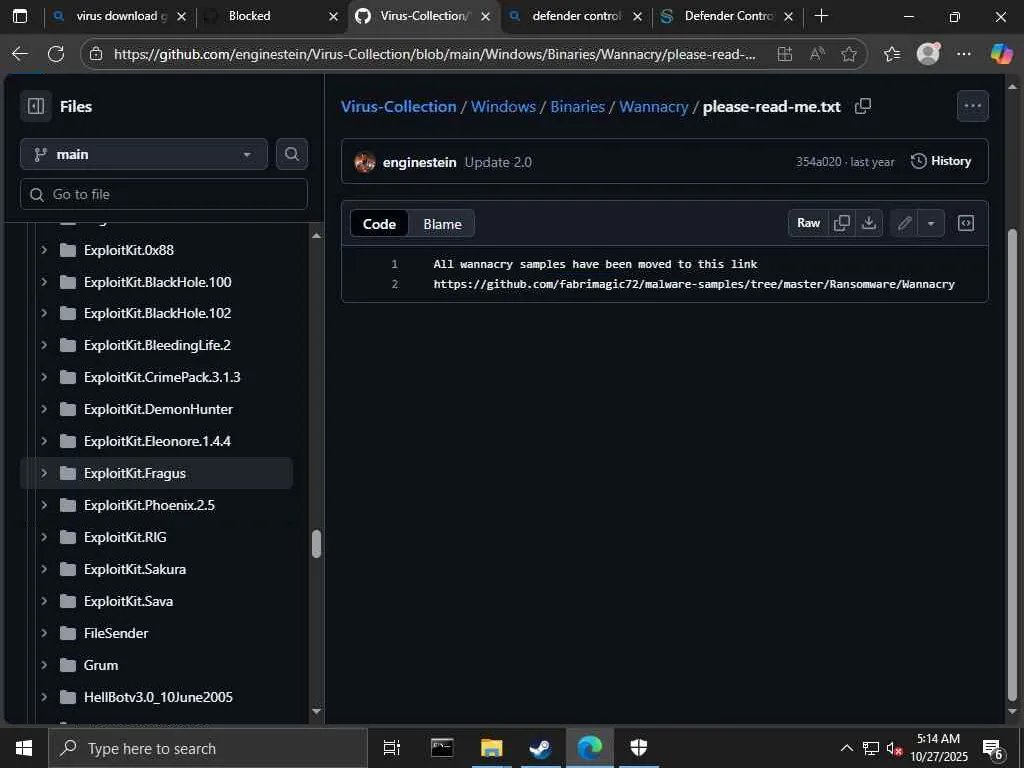Click the browser address bar URL
Viewport: 1024px width, 768px height.
434,54
